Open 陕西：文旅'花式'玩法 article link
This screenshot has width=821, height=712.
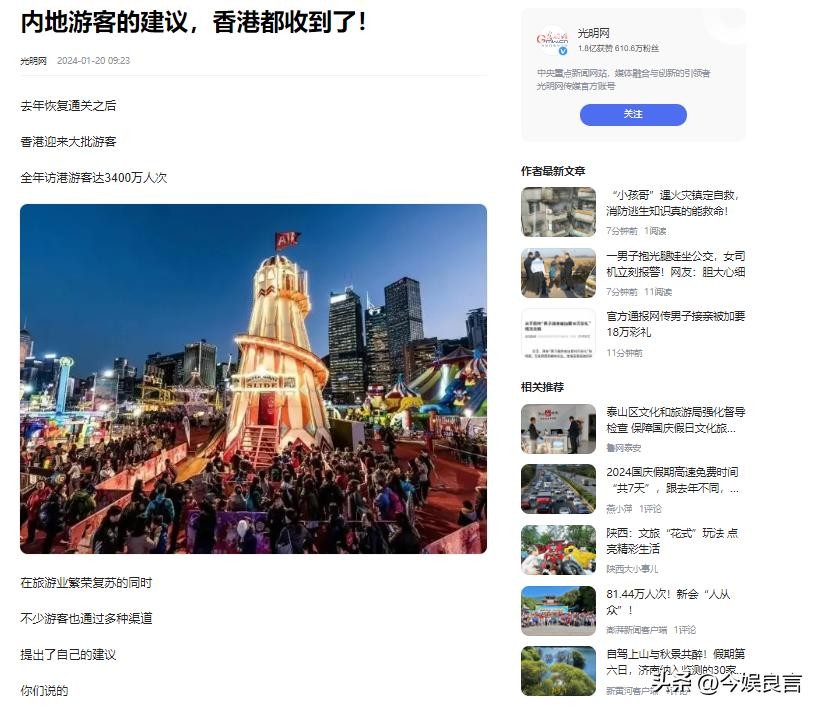672,541
